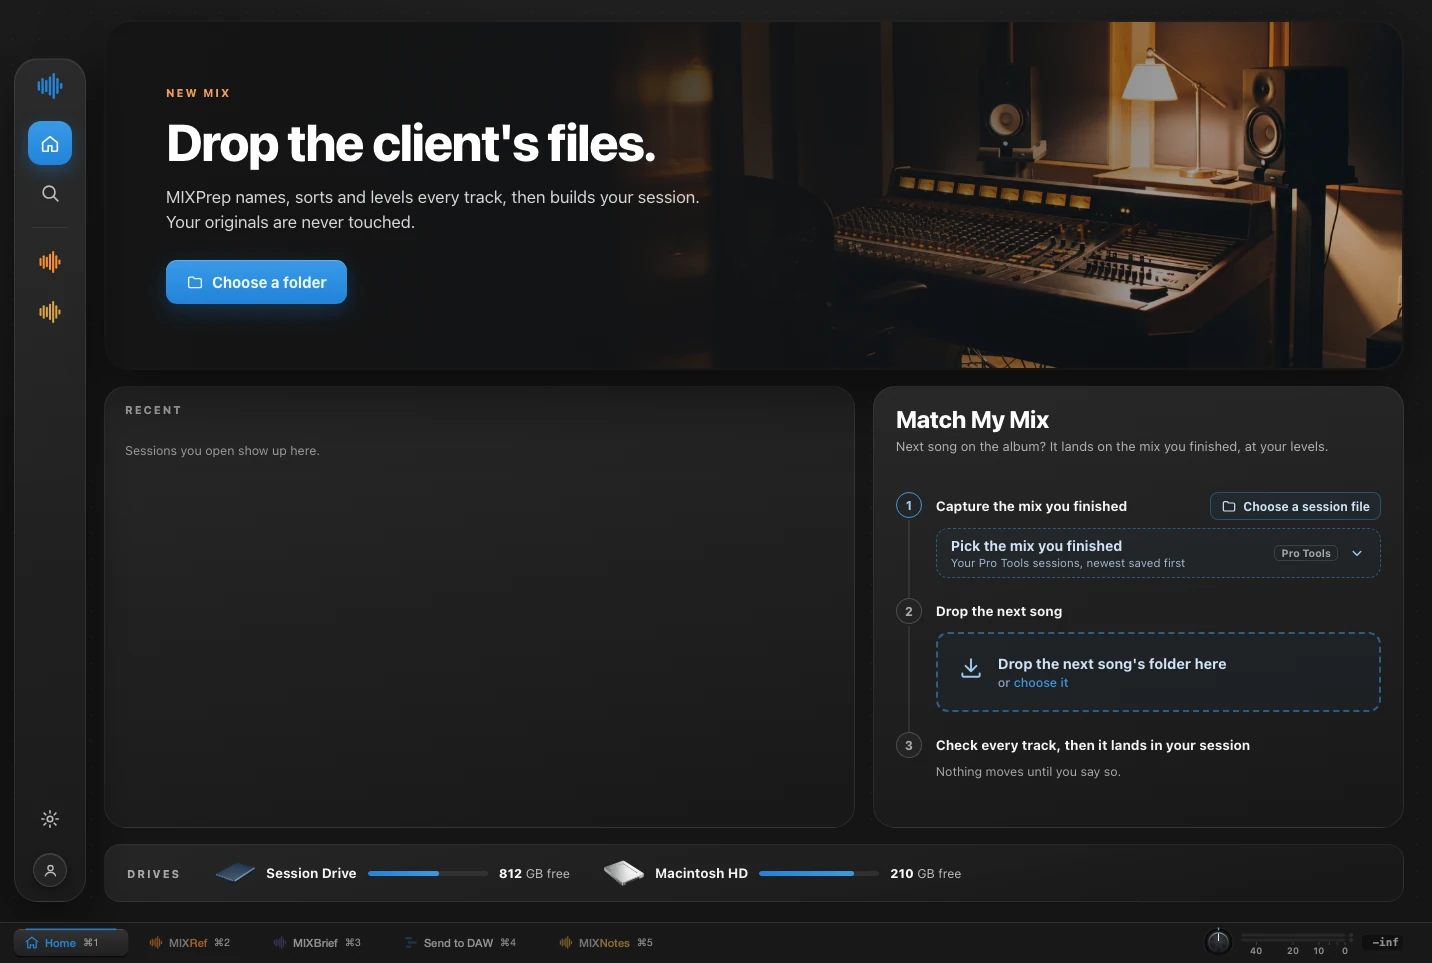Click the Choose a session file button
The width and height of the screenshot is (1432, 963).
coord(1295,506)
